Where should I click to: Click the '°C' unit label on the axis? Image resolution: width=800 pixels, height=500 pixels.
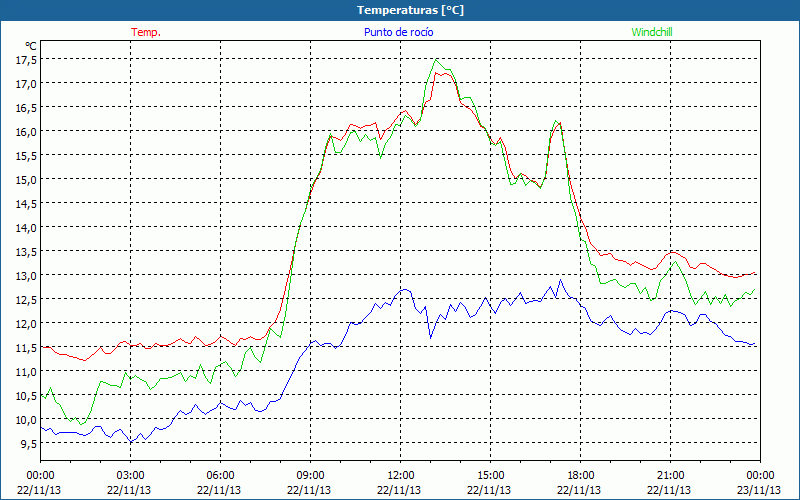pyautogui.click(x=31, y=46)
